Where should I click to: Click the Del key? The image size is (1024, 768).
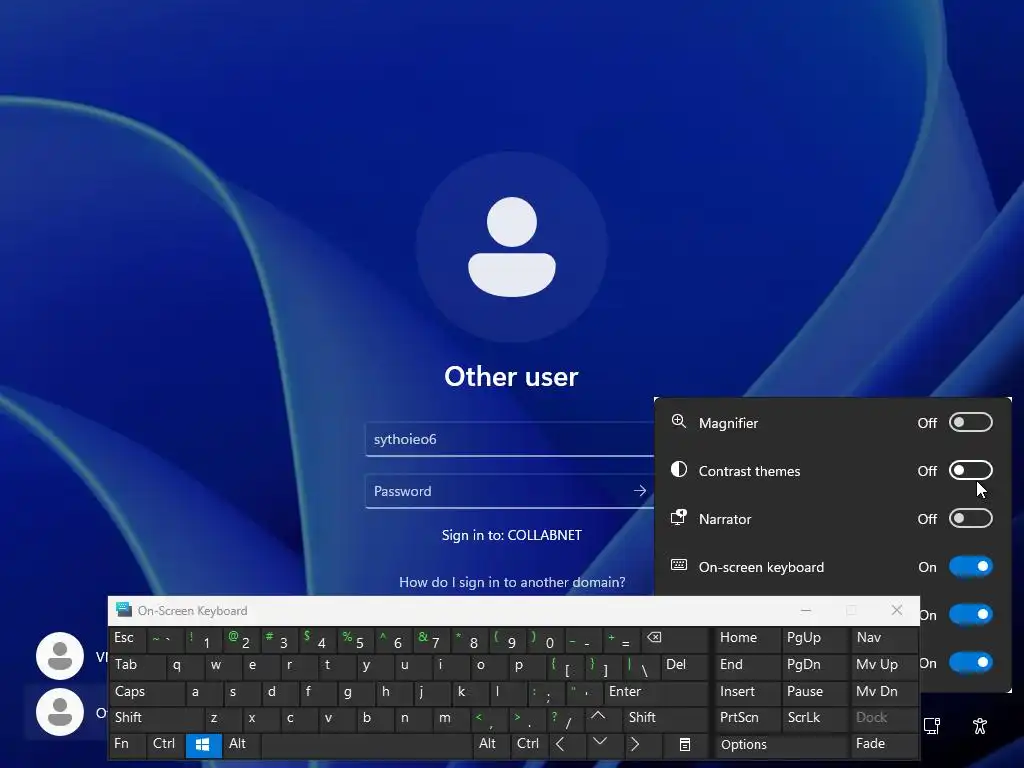(x=684, y=666)
